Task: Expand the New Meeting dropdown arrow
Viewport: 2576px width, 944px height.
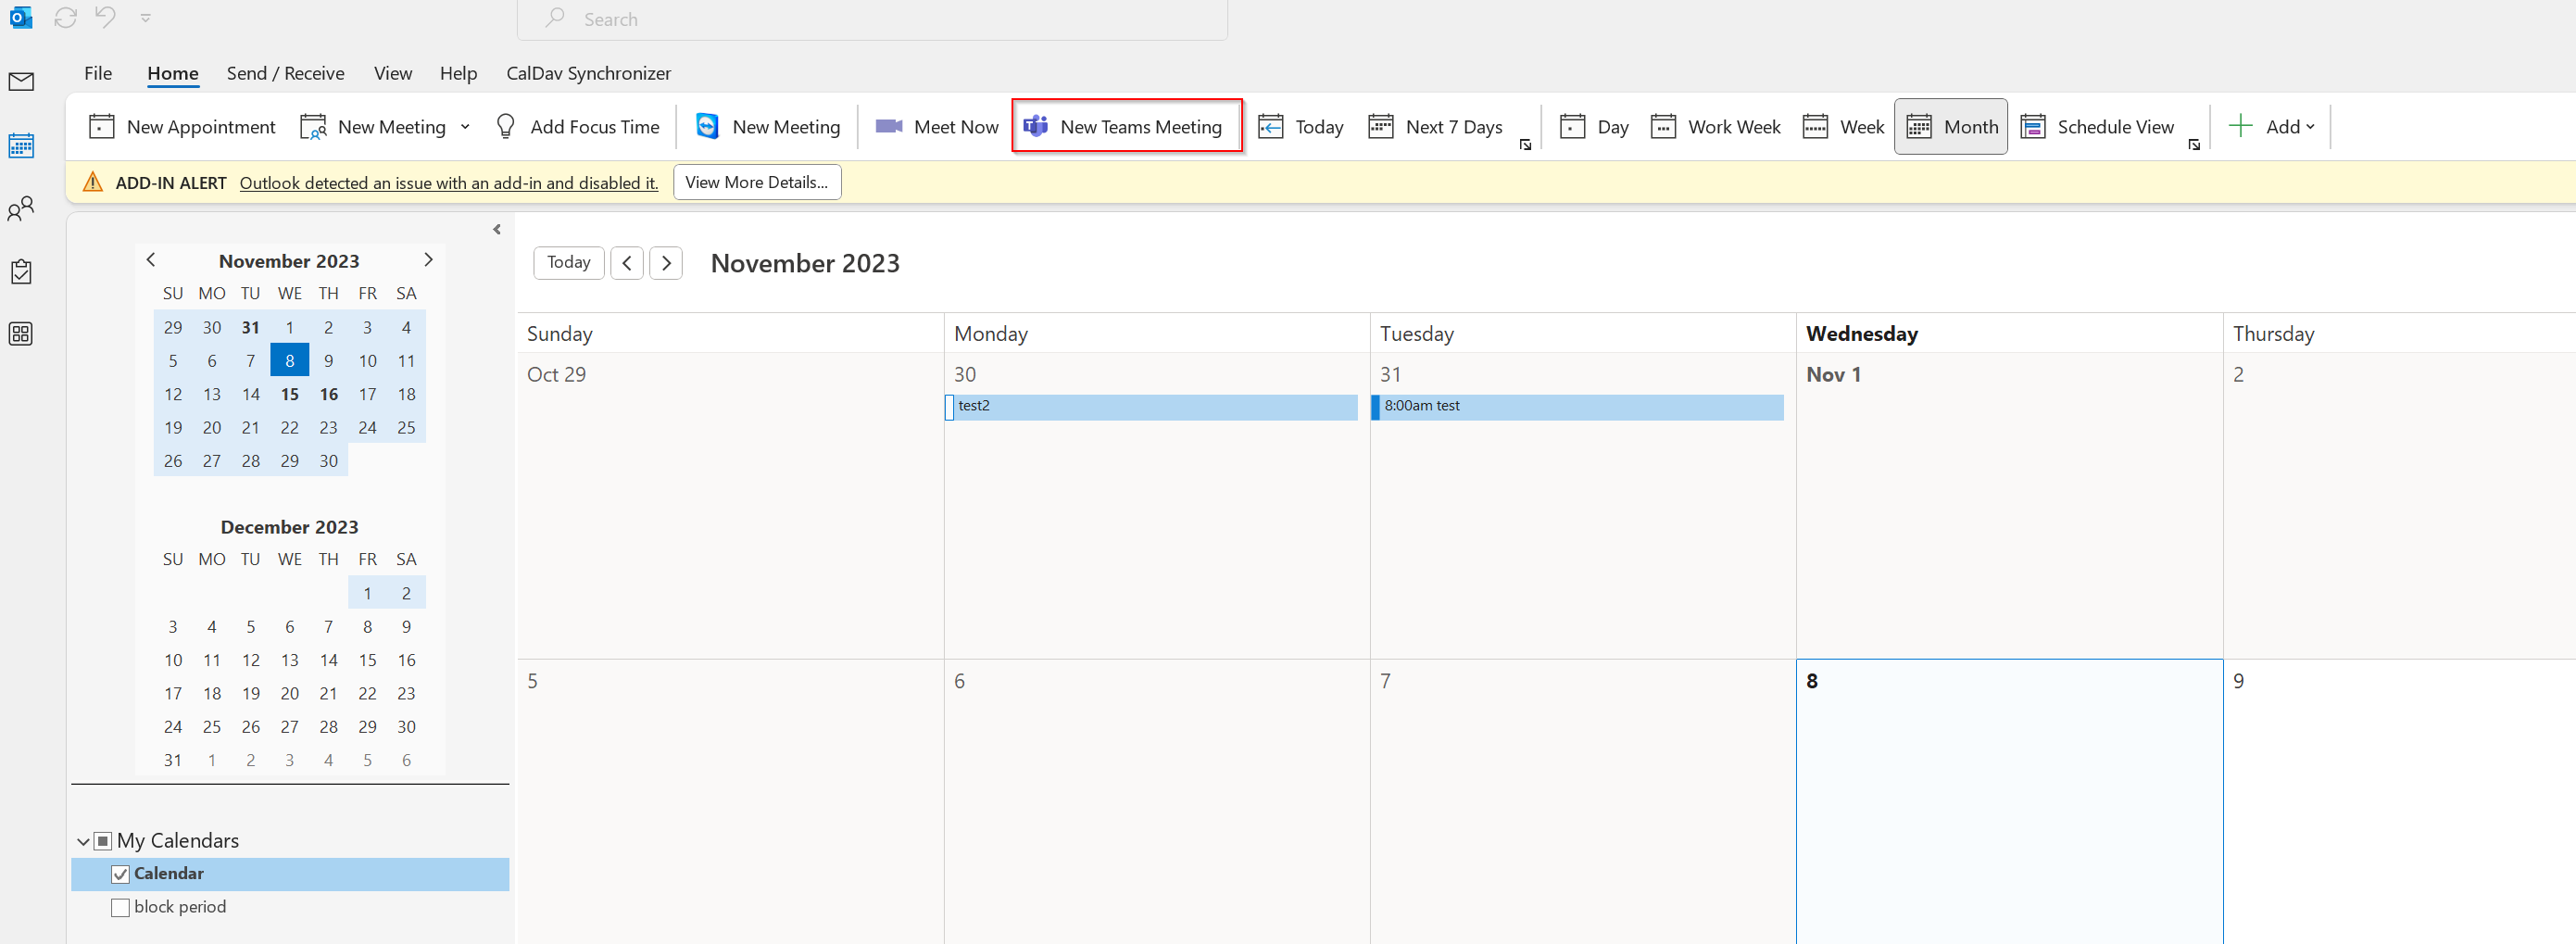Action: [465, 127]
